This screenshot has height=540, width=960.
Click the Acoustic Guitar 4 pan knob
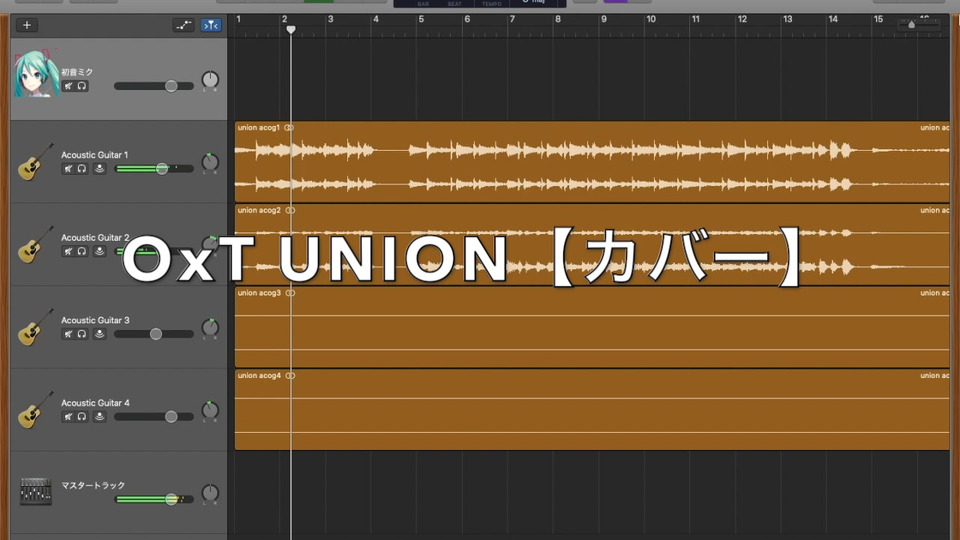[x=210, y=410]
